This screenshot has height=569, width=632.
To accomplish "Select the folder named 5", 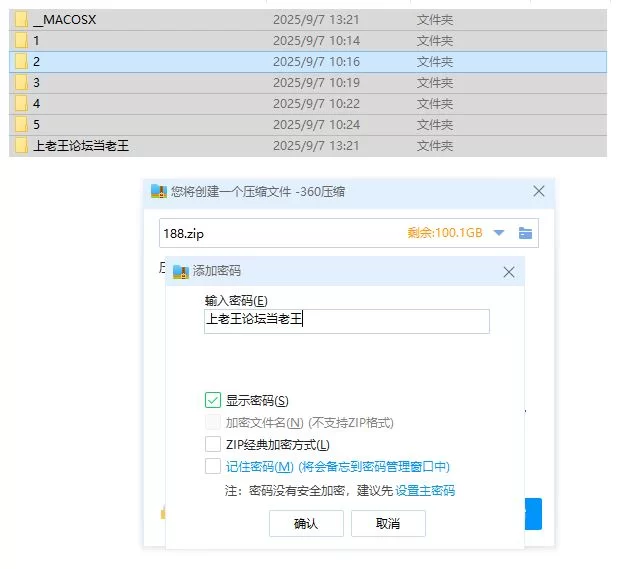I will click(36, 125).
